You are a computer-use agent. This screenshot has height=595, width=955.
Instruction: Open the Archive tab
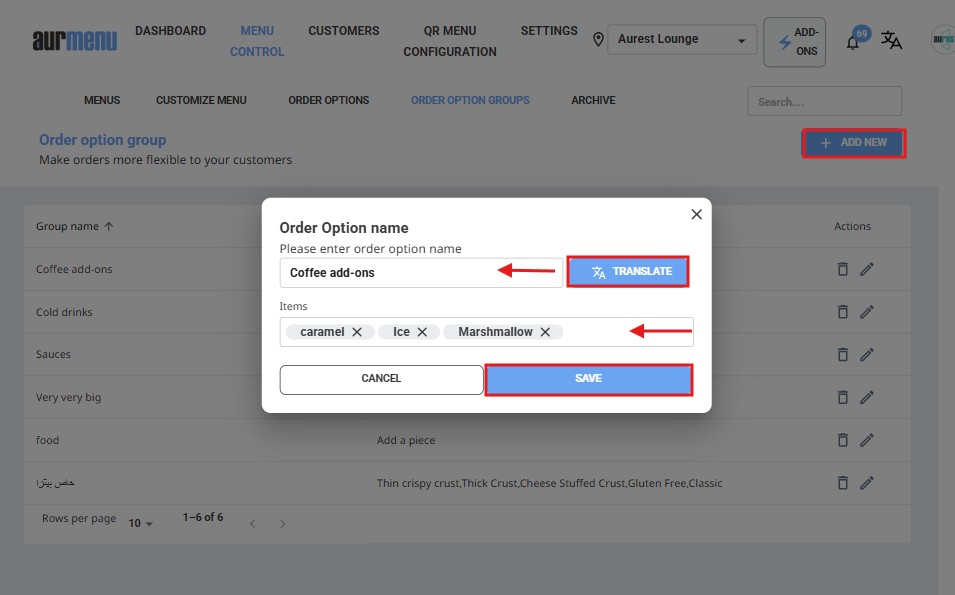593,100
